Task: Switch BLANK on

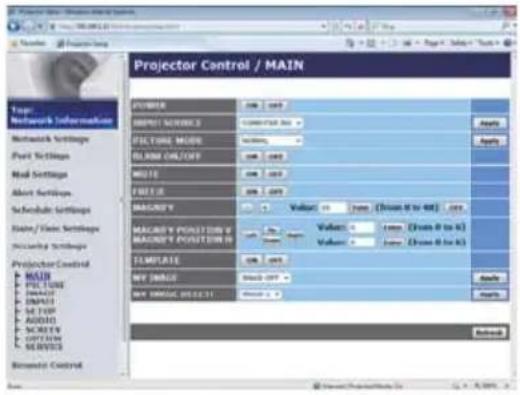Action: [252, 156]
